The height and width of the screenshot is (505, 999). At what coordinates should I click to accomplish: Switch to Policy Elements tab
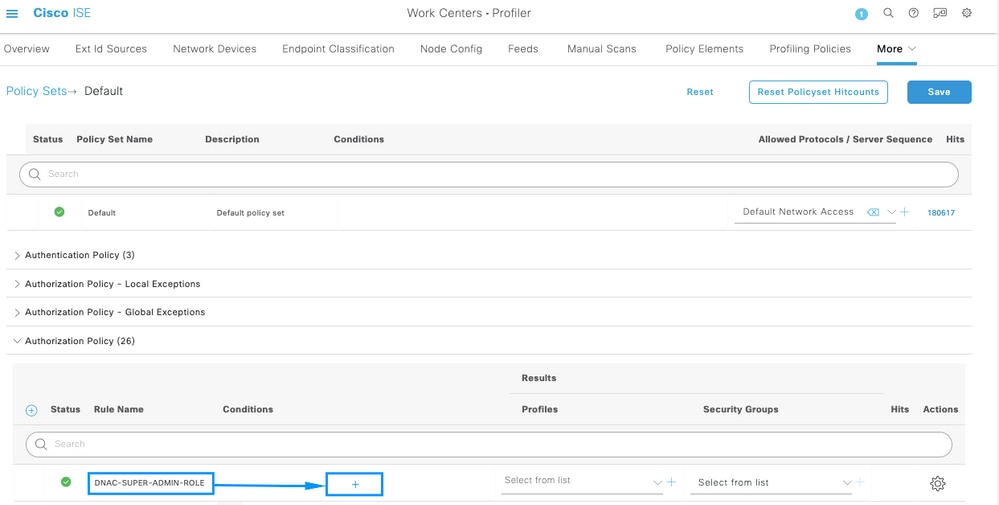(704, 48)
